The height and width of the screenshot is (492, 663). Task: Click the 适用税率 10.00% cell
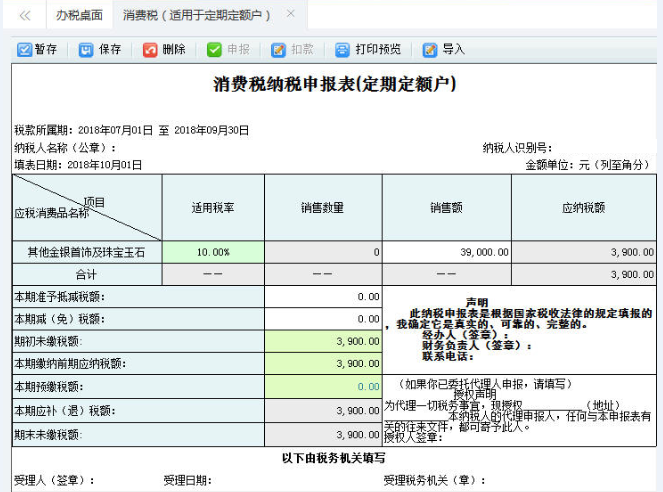click(x=212, y=252)
